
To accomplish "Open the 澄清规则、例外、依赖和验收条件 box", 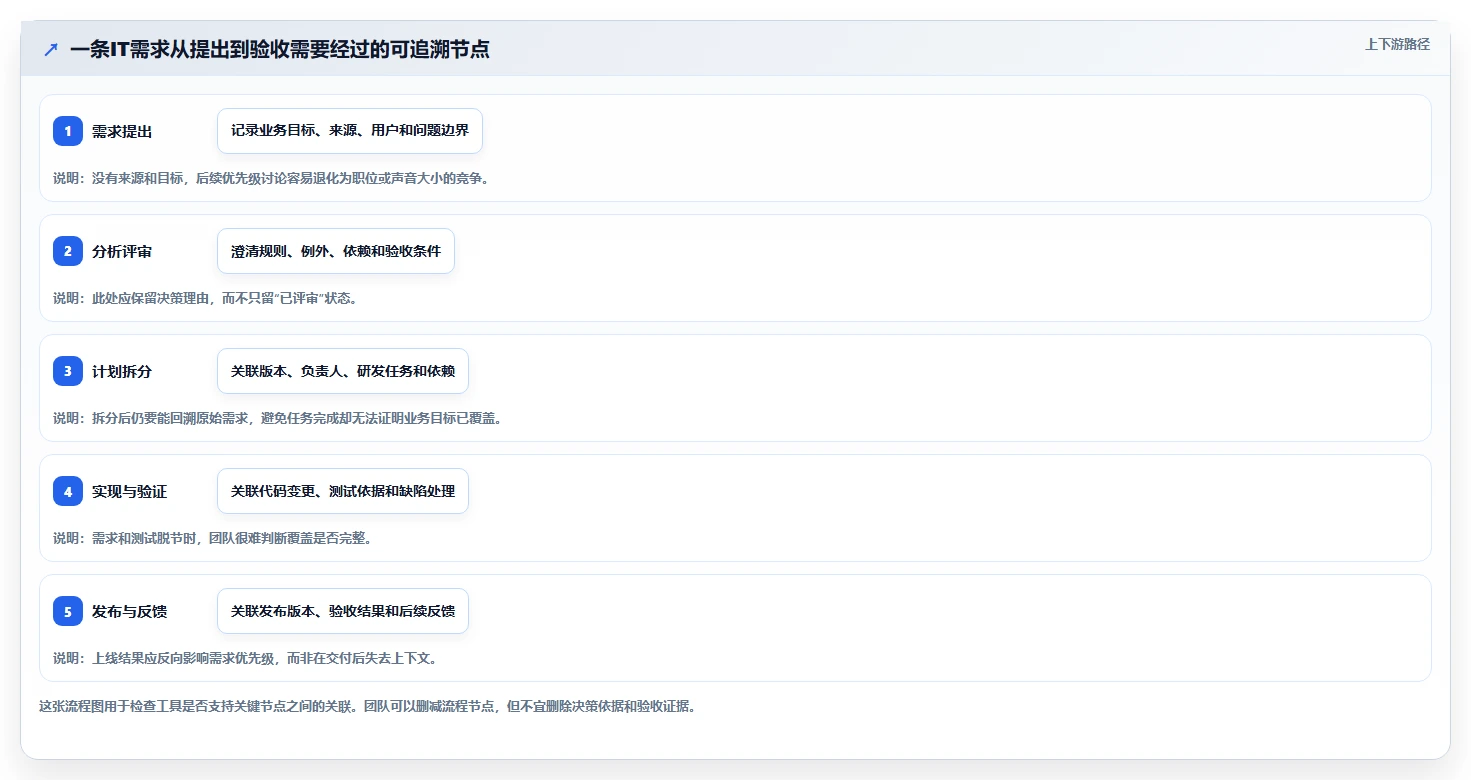I will pyautogui.click(x=336, y=251).
